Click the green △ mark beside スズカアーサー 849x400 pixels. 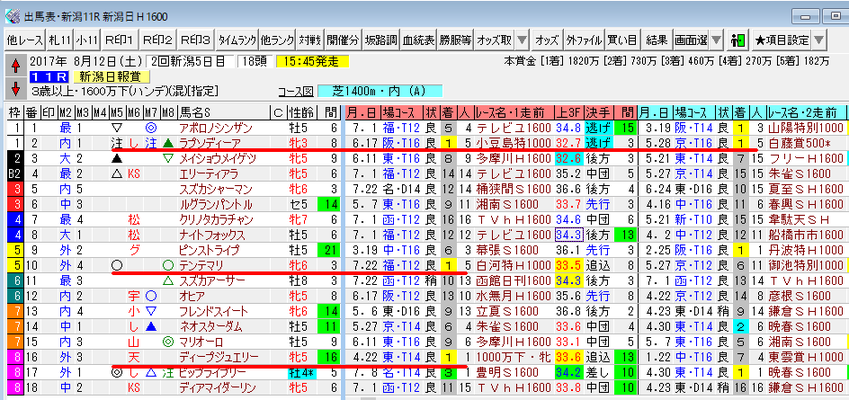pos(168,280)
